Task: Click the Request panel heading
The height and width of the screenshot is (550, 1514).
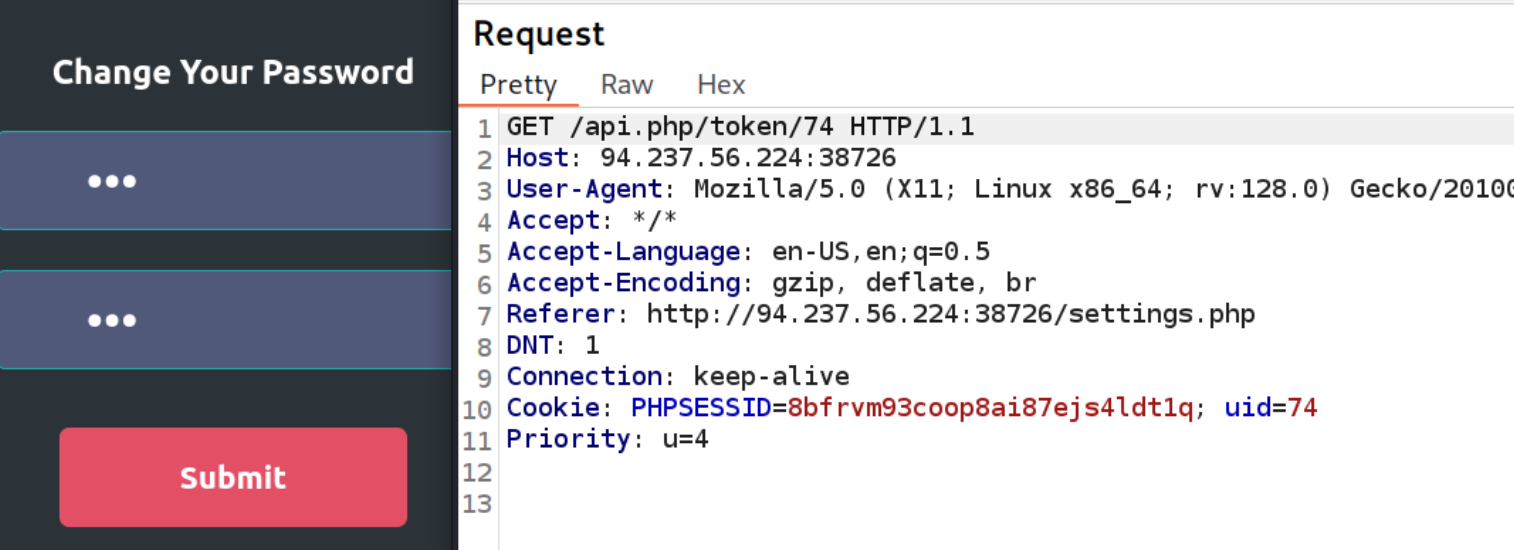Action: click(x=539, y=34)
